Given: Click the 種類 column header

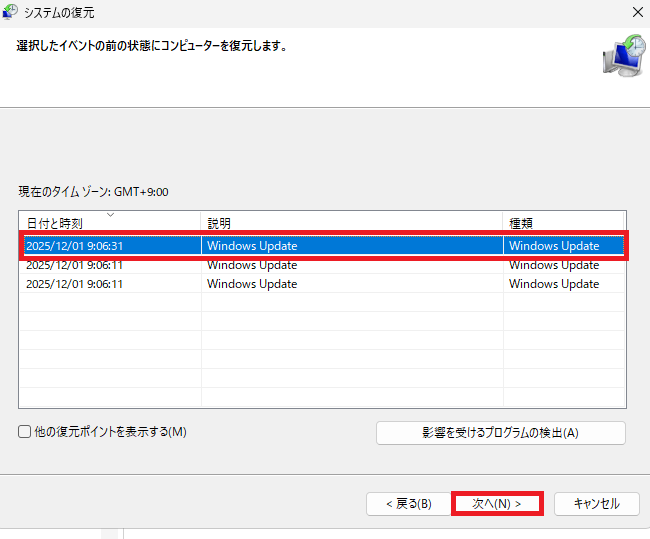Looking at the screenshot, I should click(x=520, y=224).
